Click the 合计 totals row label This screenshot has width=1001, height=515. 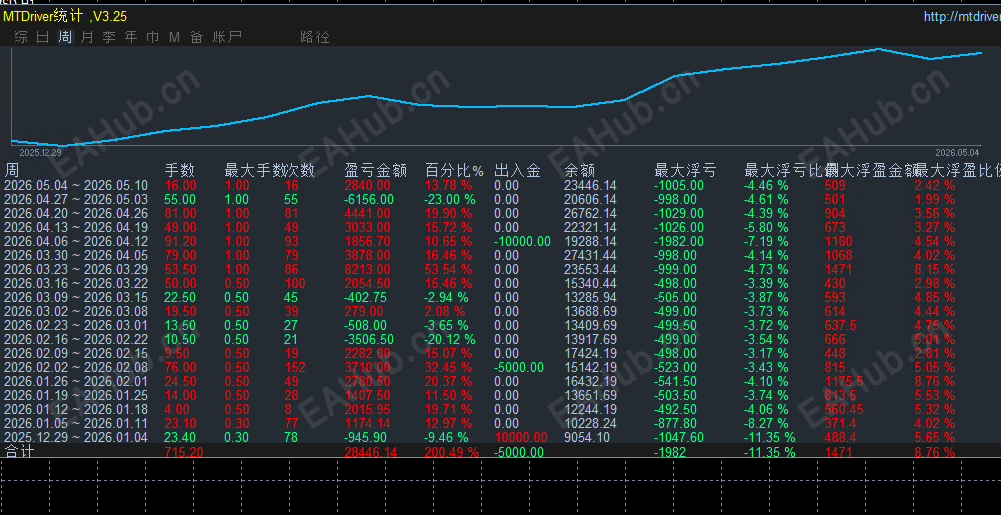(x=19, y=452)
